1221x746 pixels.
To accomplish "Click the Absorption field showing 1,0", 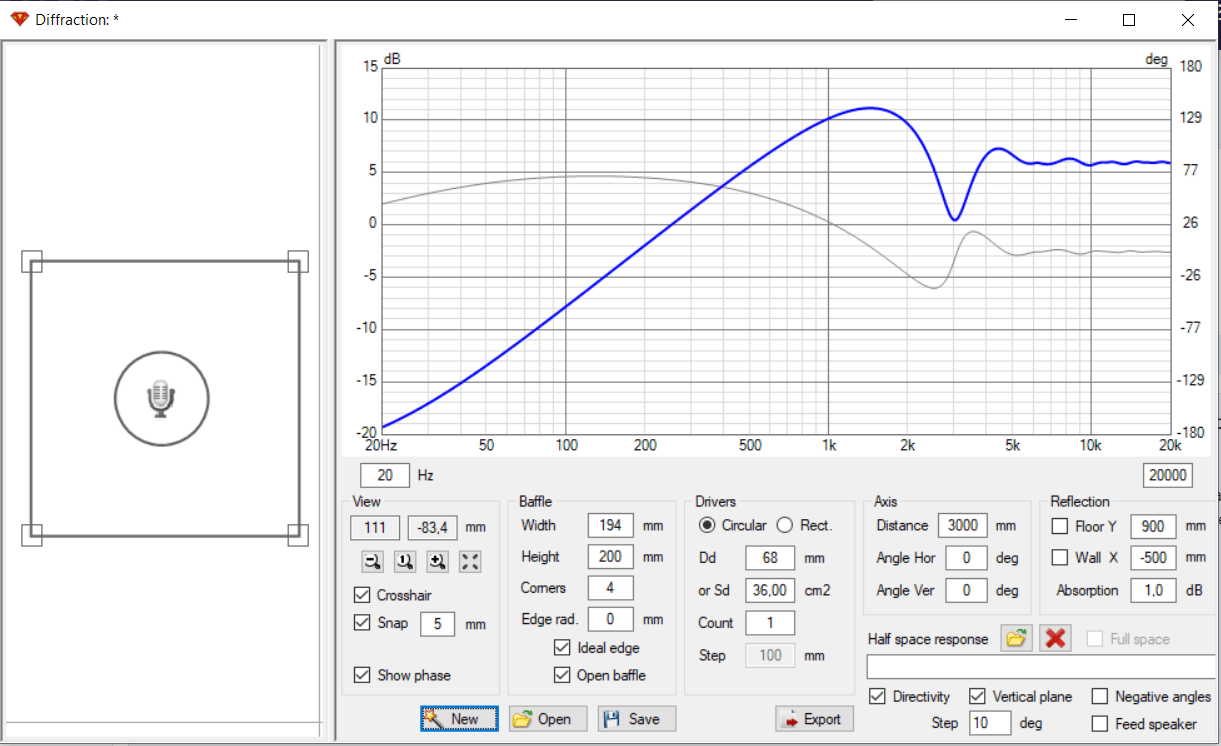I will pyautogui.click(x=1153, y=590).
